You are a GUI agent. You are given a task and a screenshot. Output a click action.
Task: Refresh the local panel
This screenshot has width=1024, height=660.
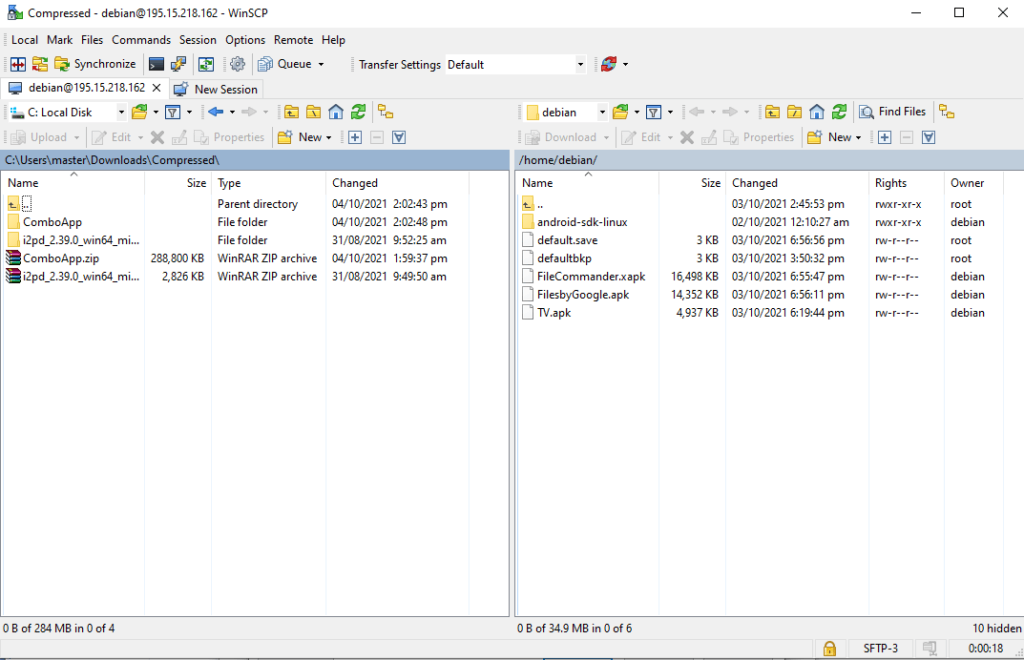click(358, 112)
